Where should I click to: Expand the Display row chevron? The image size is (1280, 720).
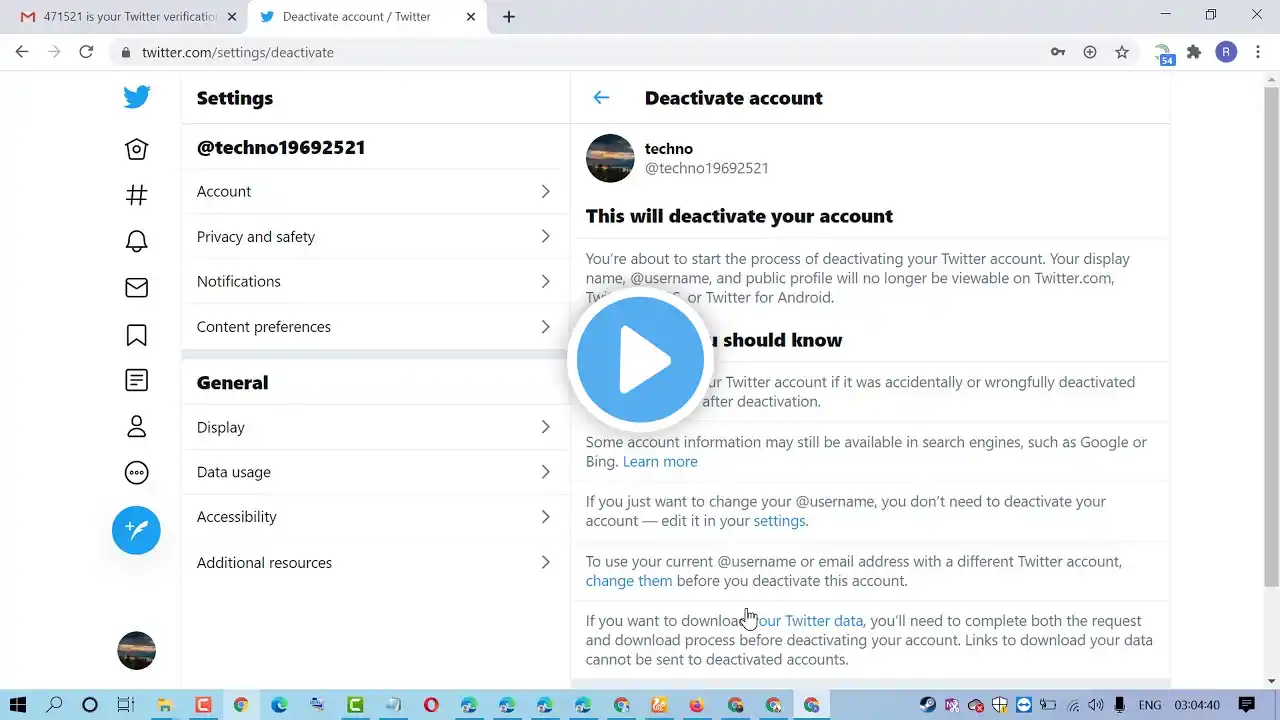(545, 427)
